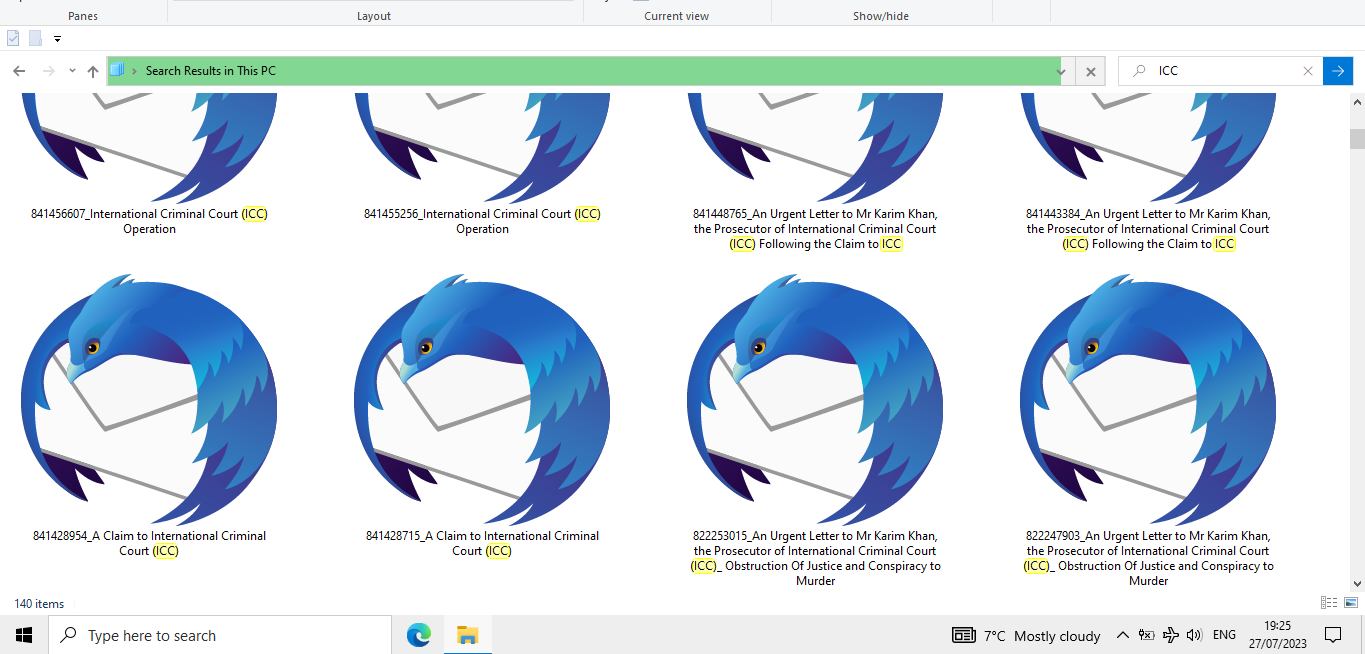Show hidden system tray icons

click(1122, 635)
